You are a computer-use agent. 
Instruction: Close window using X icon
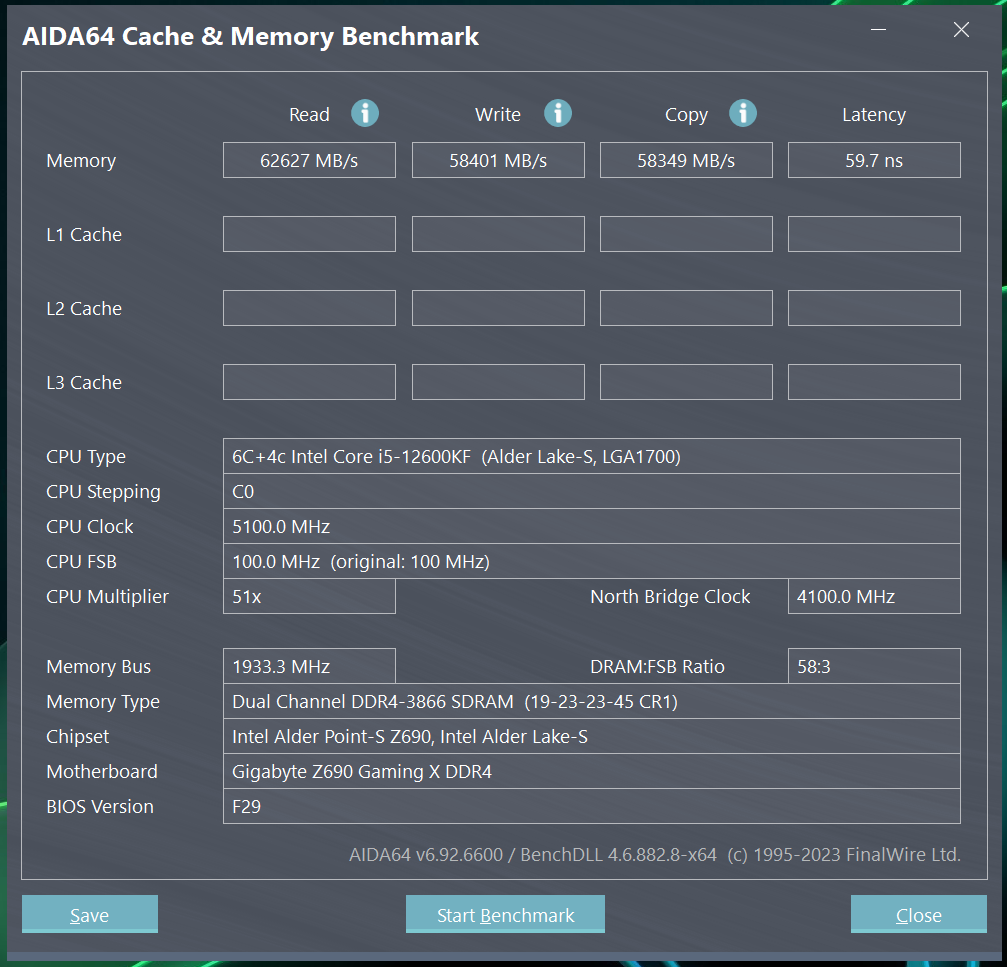961,30
